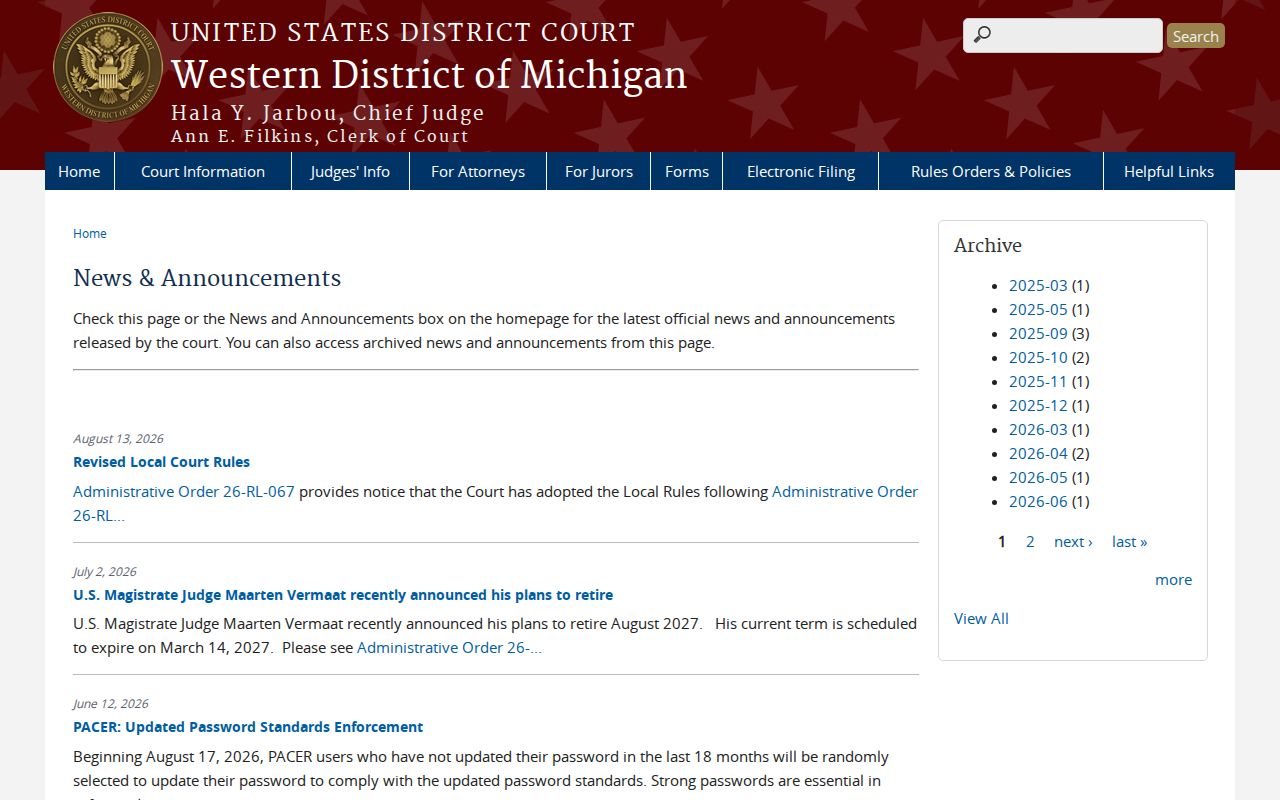Open the 2025-03 archive link

[1038, 286]
